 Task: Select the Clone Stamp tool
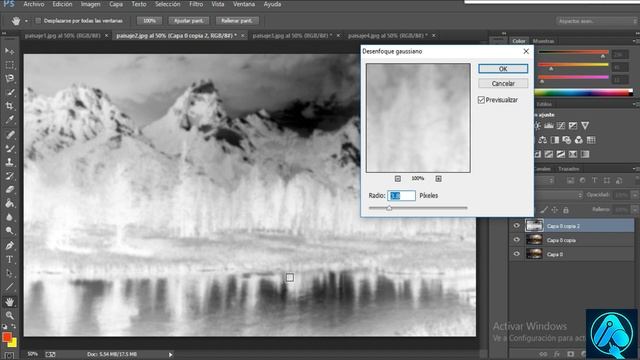click(x=9, y=162)
